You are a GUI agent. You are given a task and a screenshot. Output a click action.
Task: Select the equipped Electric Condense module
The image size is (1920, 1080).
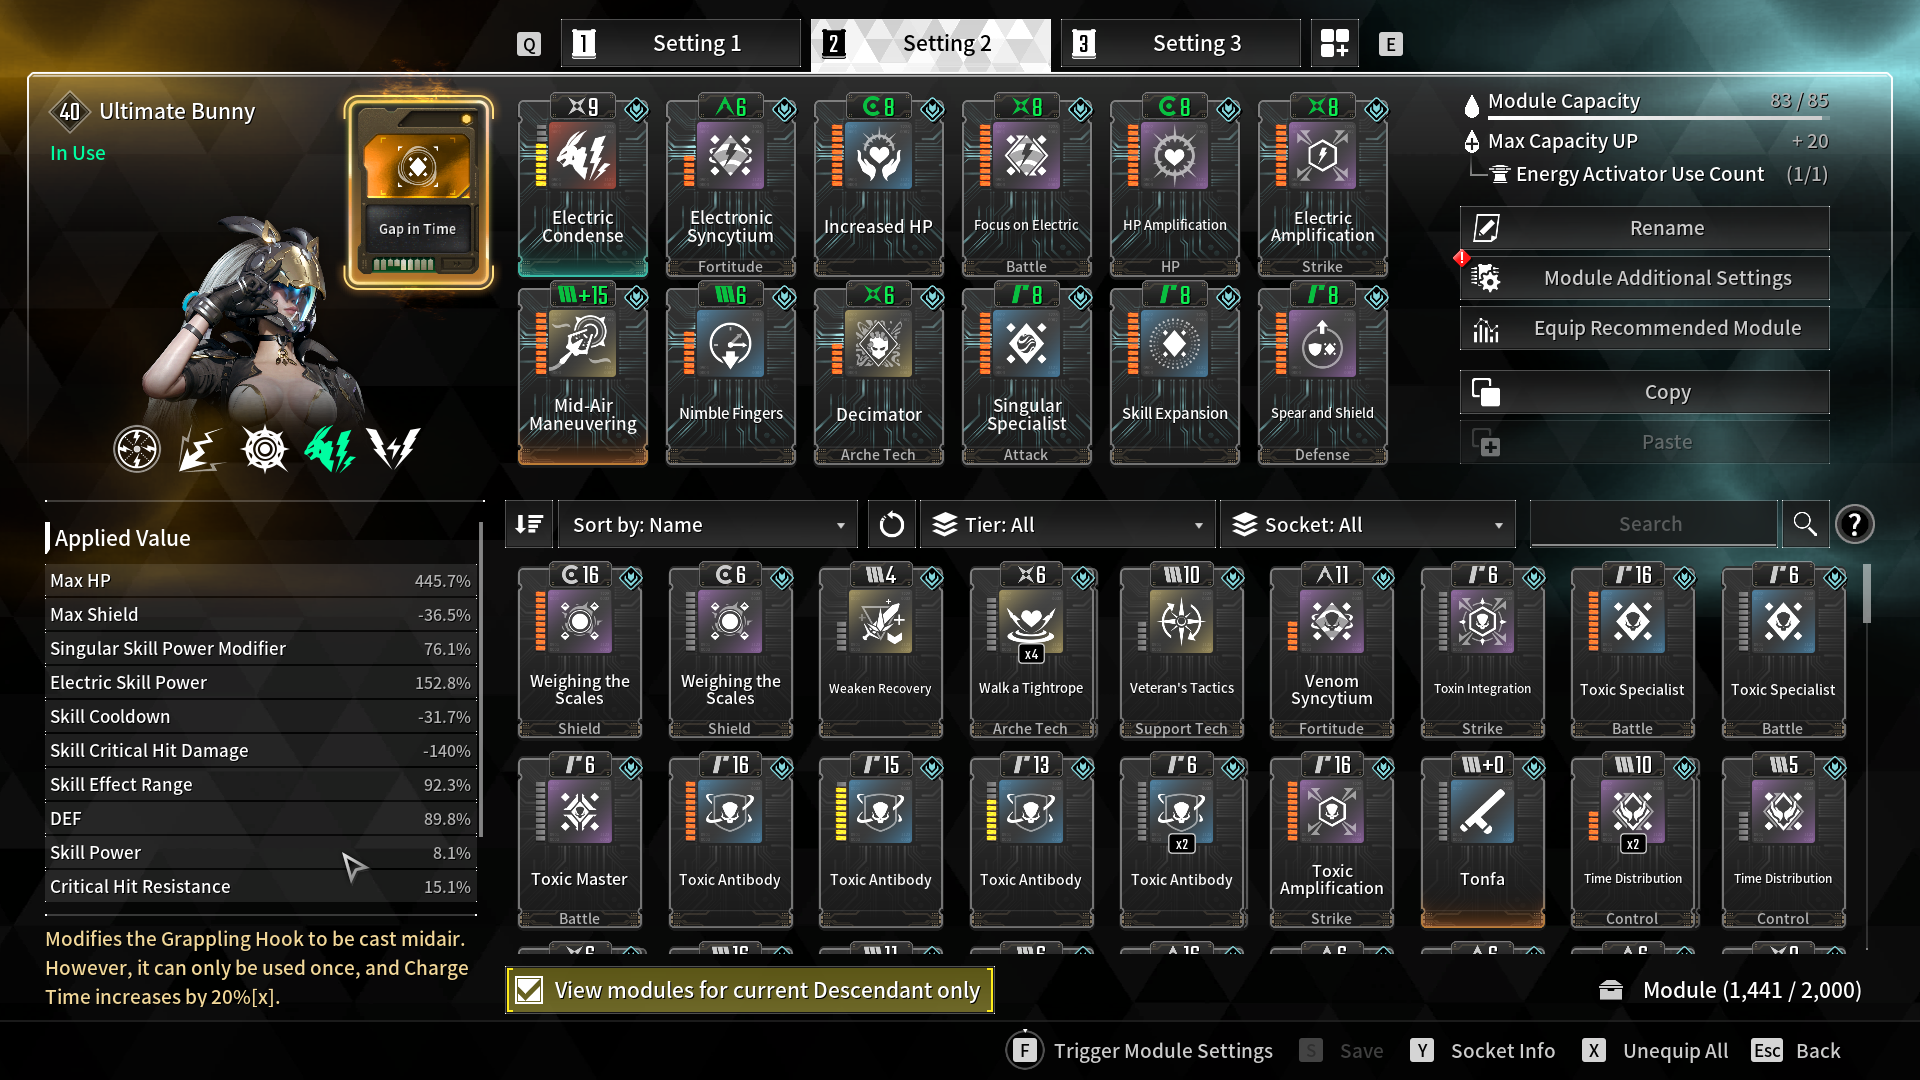pos(583,187)
